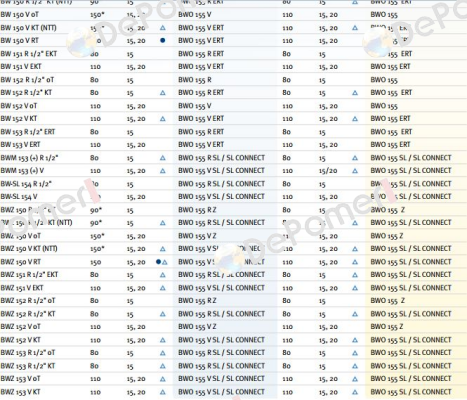Viewport: 467px width, 400px height.
Task: Click "BW 152 R 1/2" KT" model name
Action: 26,92
